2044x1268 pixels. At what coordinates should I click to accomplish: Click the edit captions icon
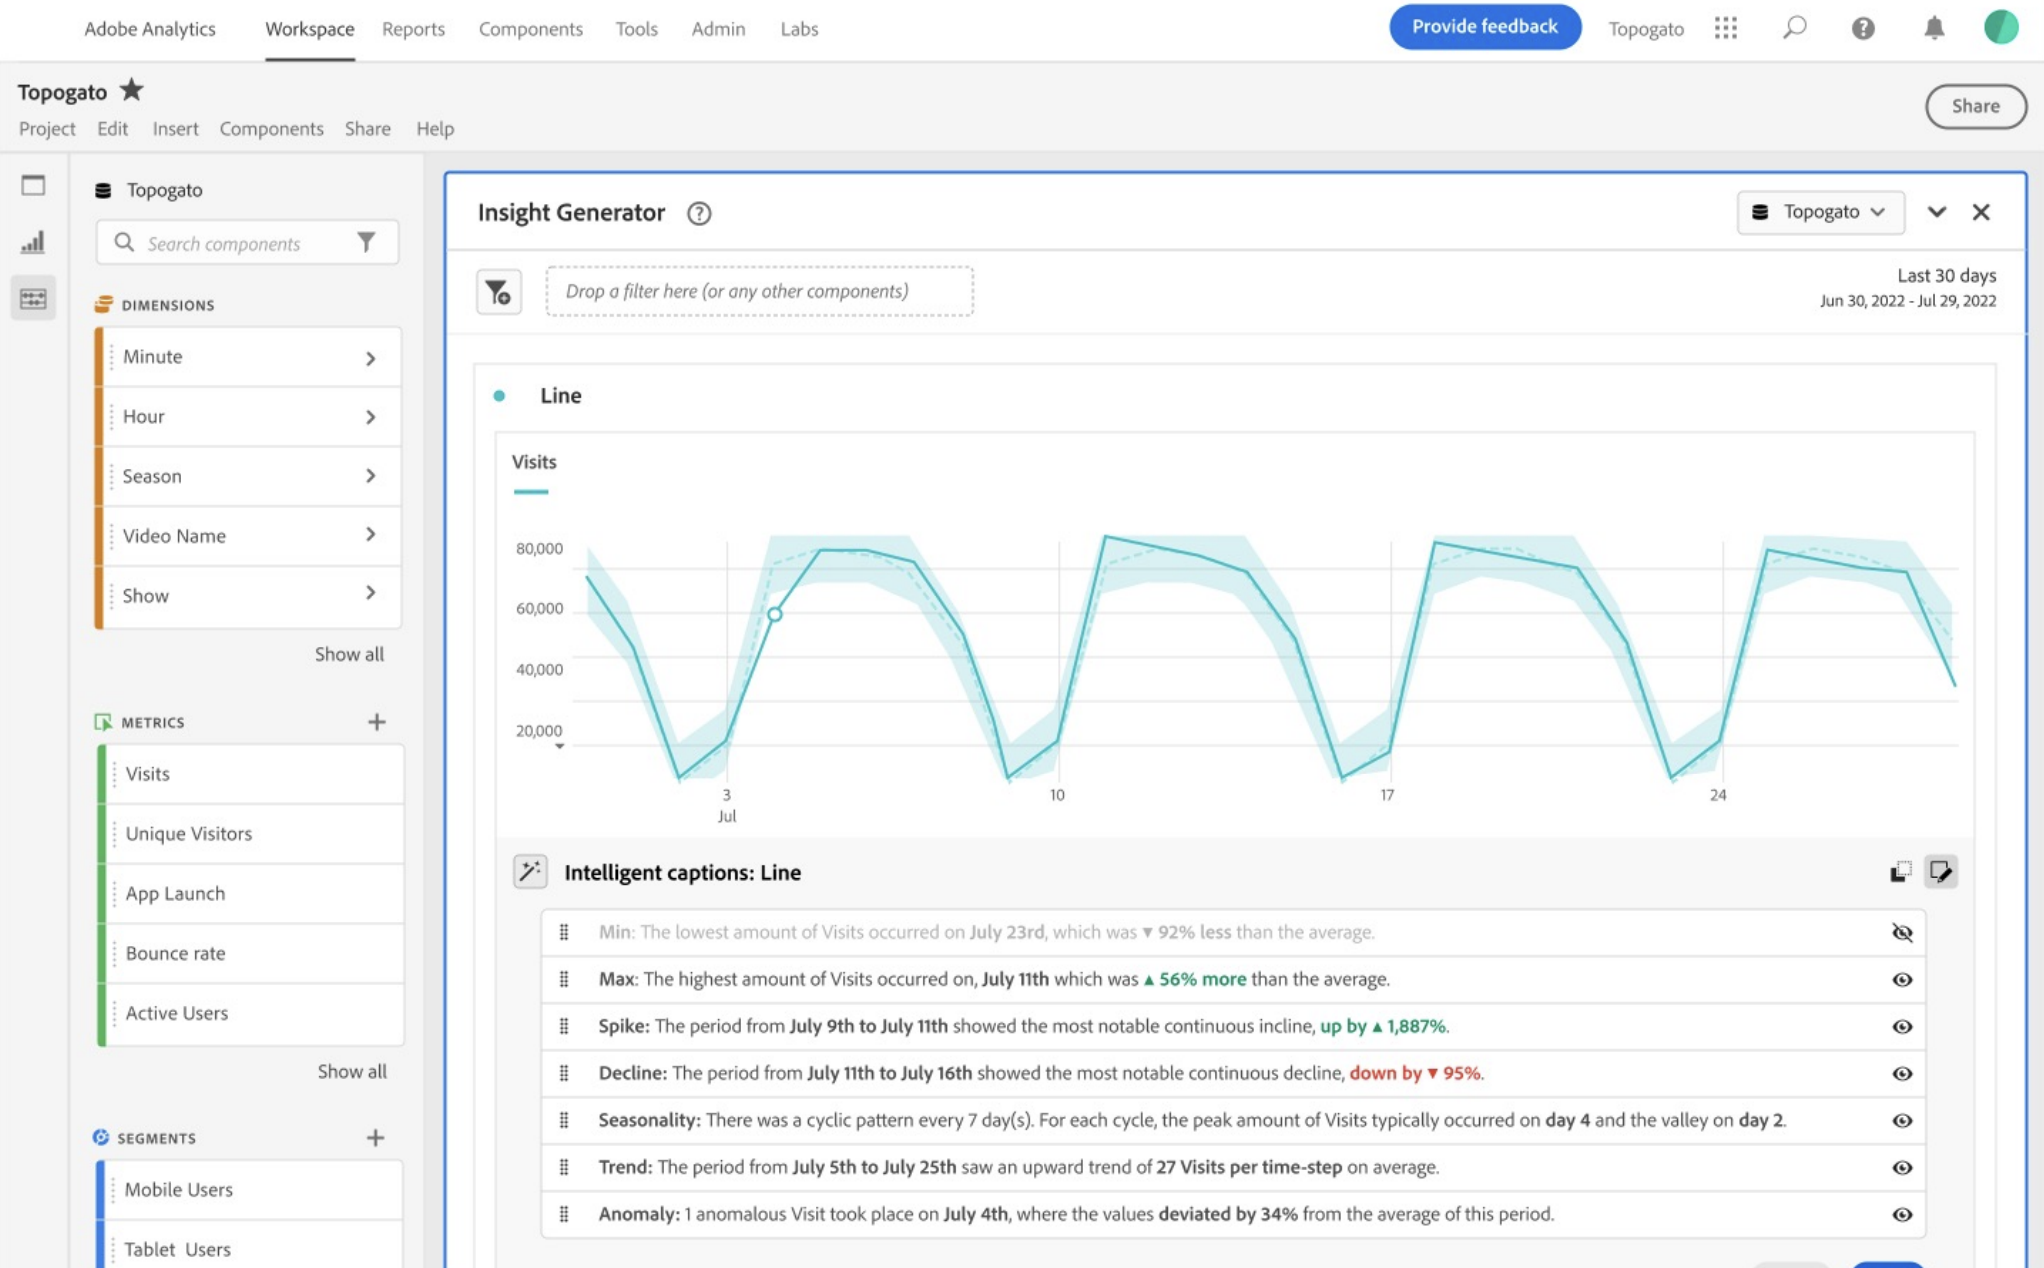click(1940, 872)
